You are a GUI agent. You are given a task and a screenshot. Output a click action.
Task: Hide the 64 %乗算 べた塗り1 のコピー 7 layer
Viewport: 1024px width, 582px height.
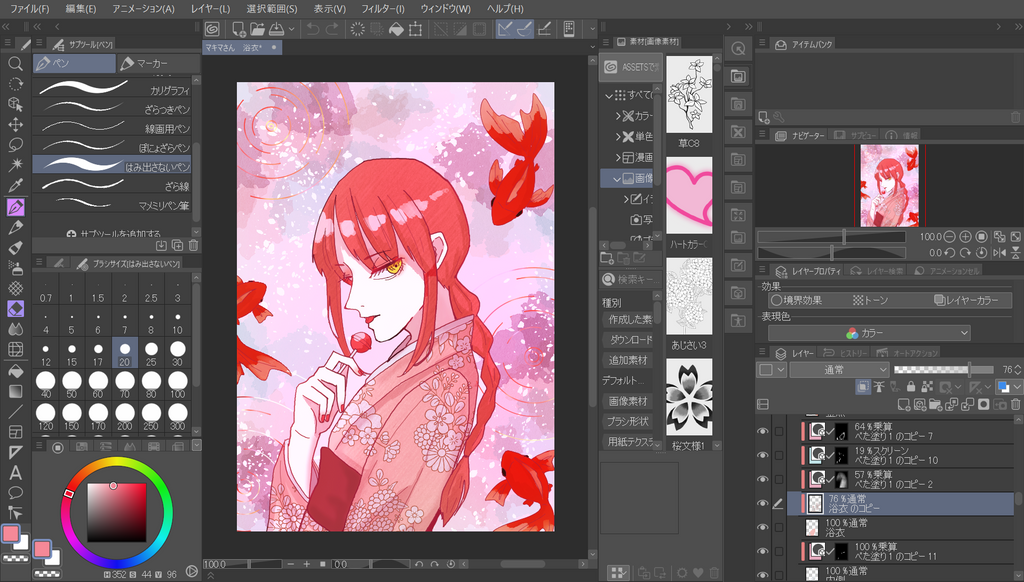tap(762, 431)
